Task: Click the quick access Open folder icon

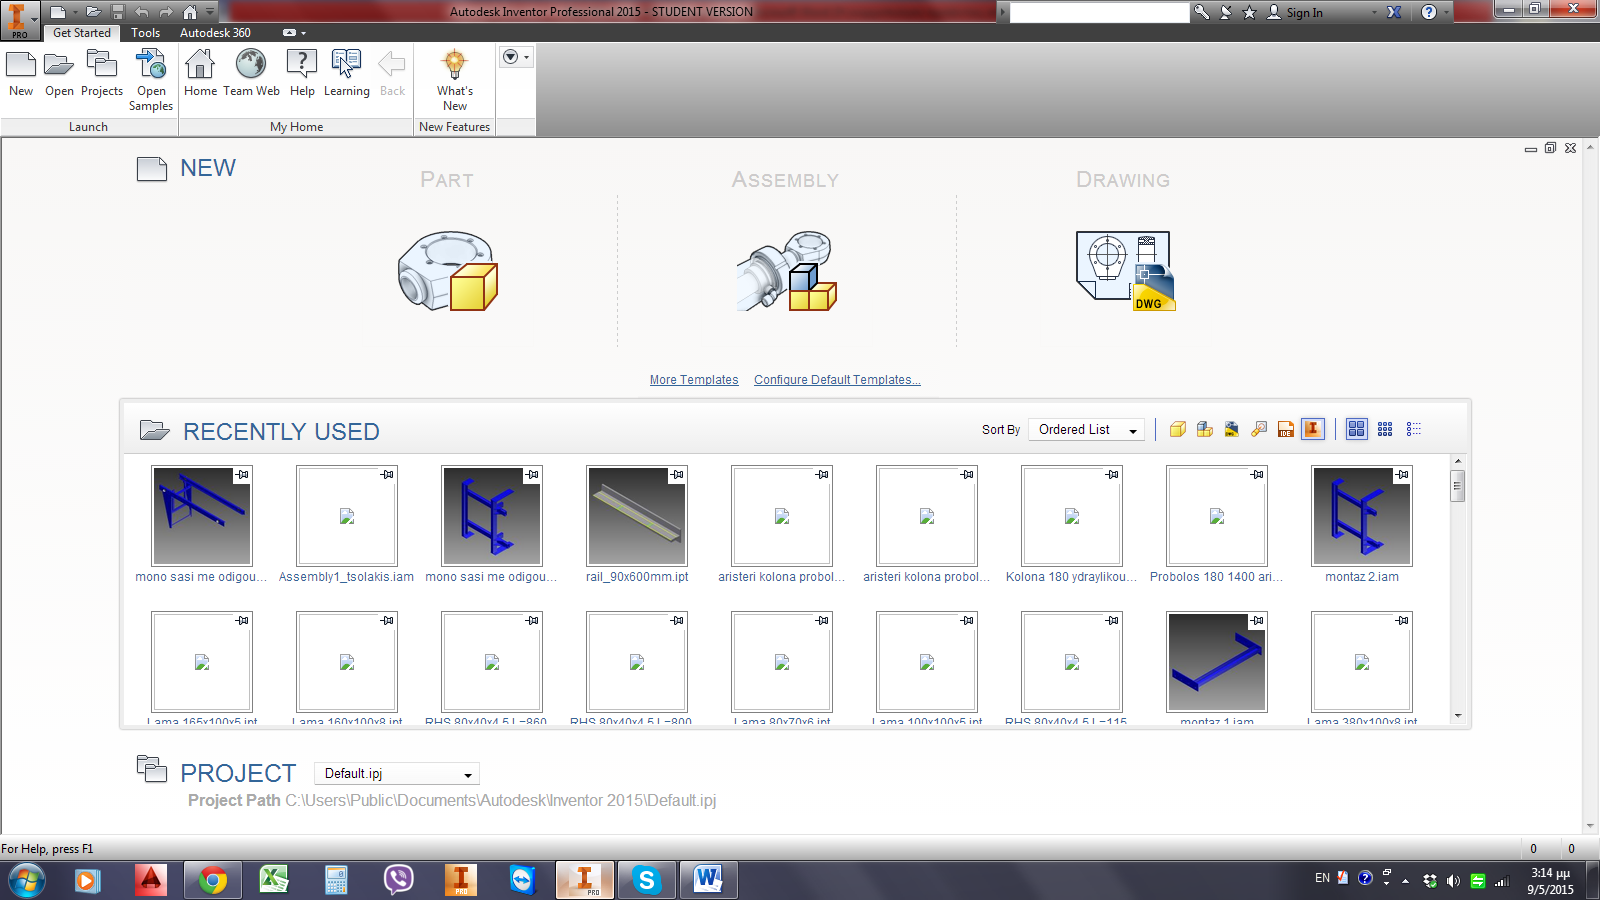Action: point(93,12)
